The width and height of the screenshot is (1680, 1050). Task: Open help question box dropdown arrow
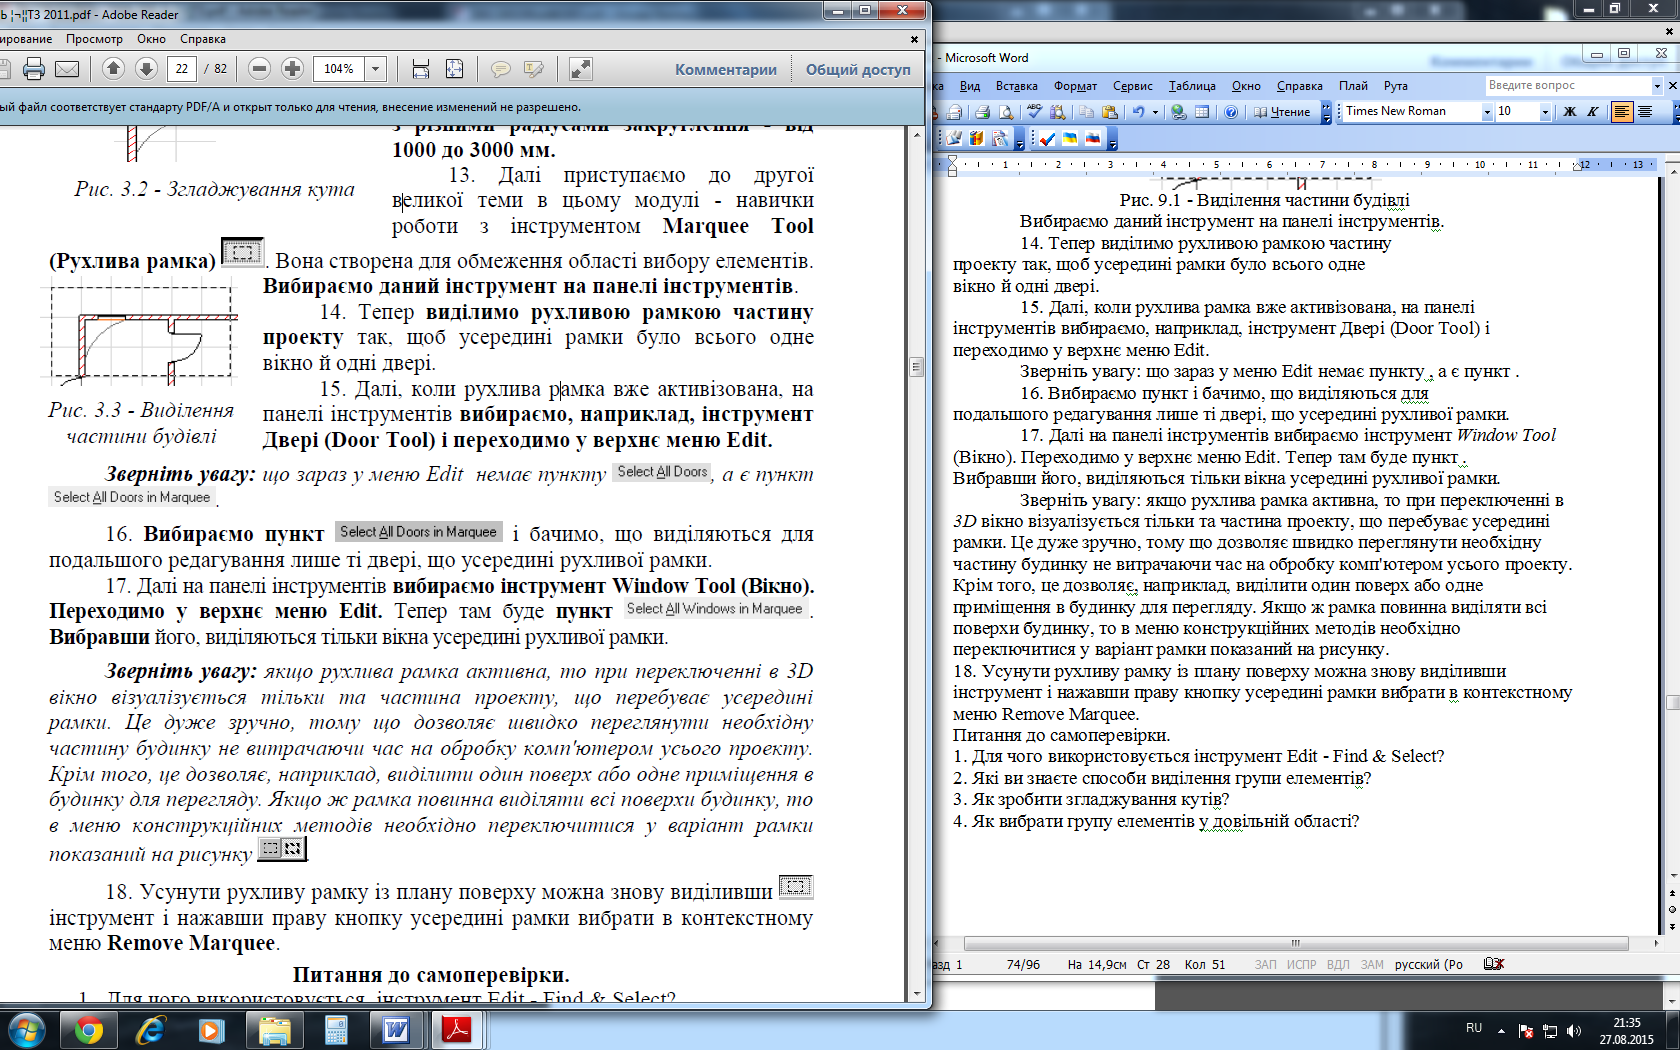pyautogui.click(x=1657, y=86)
